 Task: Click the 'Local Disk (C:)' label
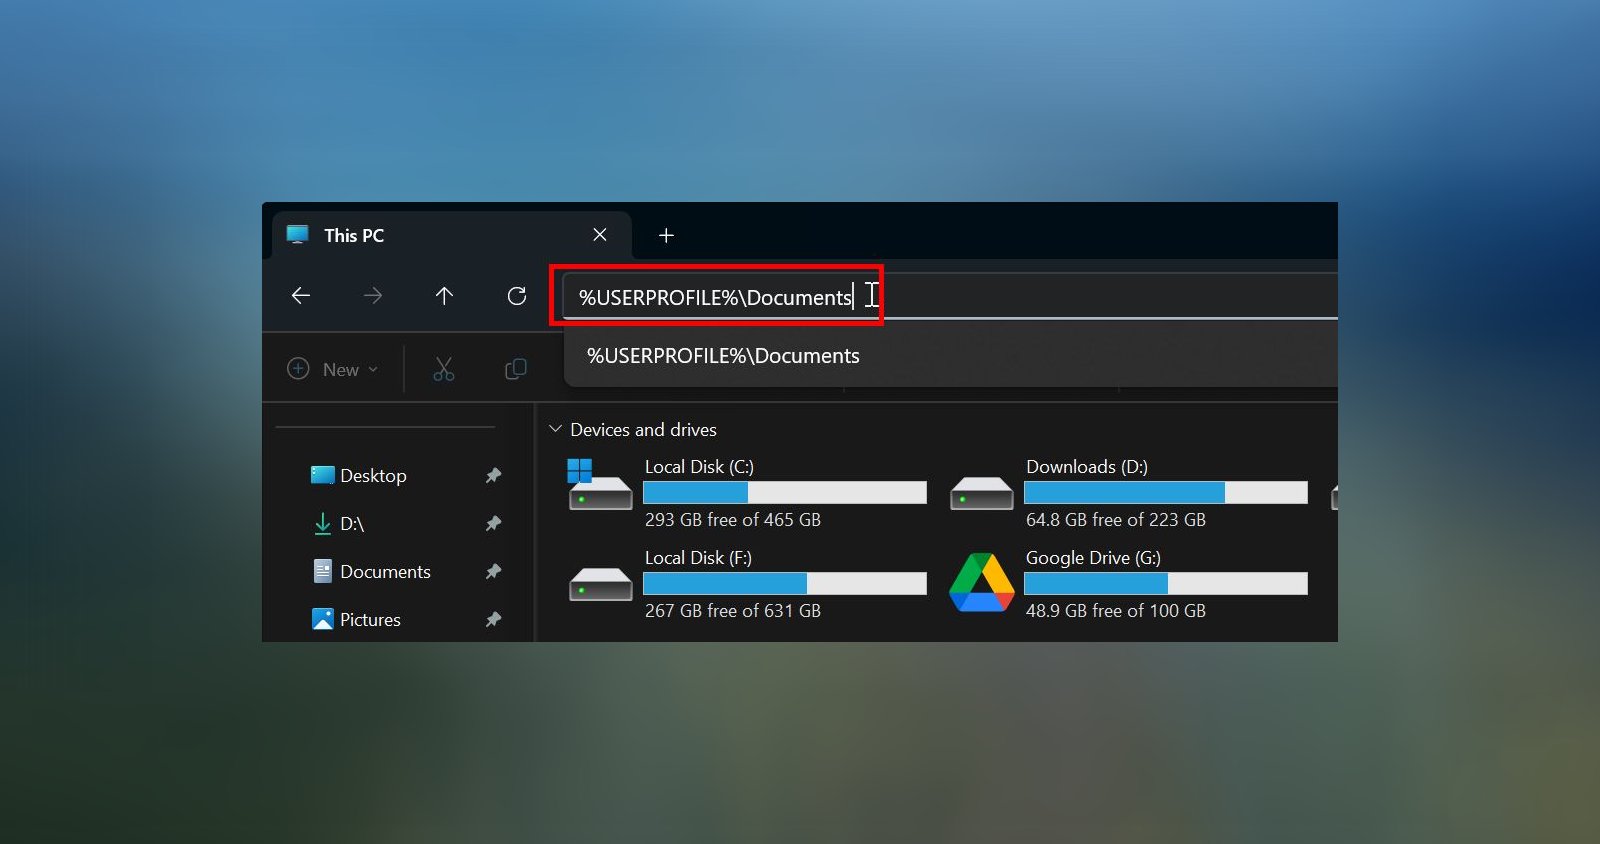(x=699, y=467)
